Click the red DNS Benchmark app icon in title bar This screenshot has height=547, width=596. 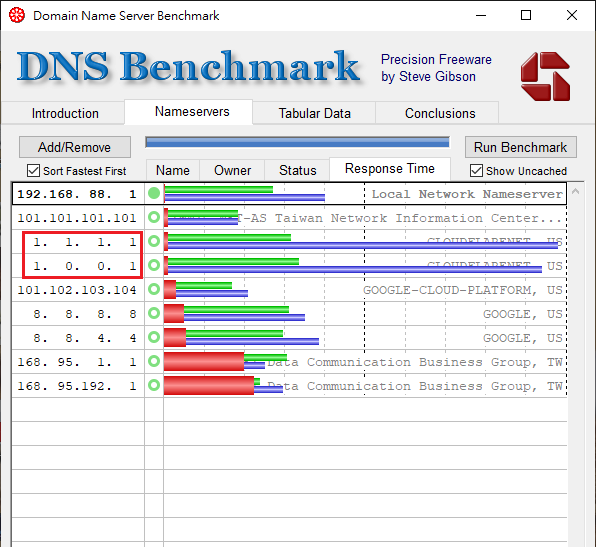pos(17,15)
